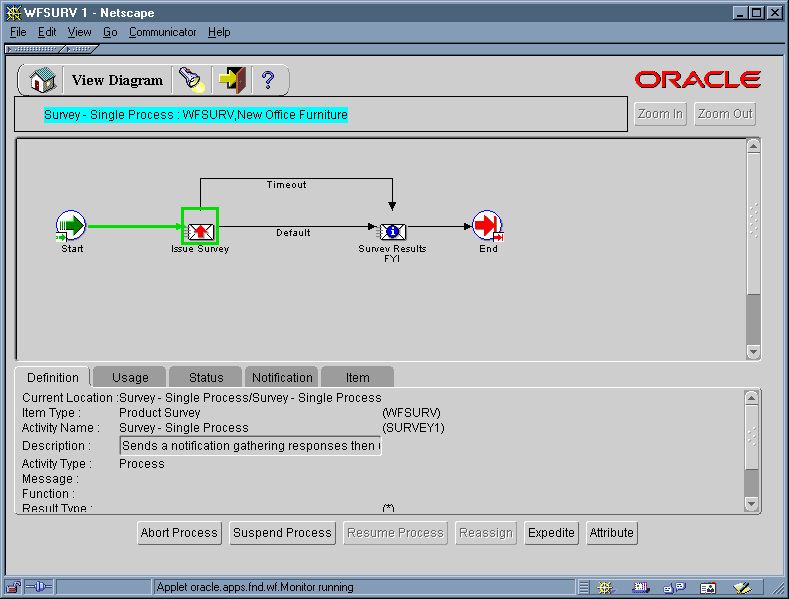Viewport: 789px width, 599px height.
Task: Click the Attribute button
Action: pyautogui.click(x=611, y=533)
